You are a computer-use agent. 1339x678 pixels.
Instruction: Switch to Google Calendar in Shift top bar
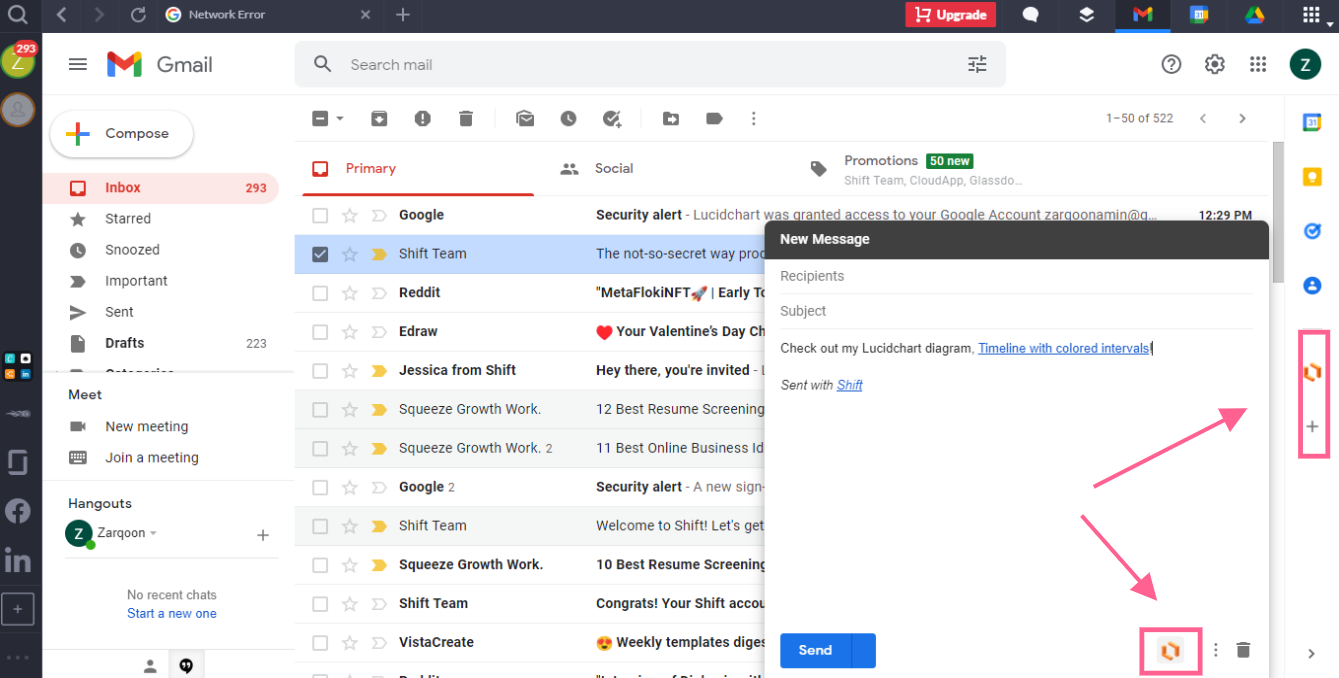pos(1199,14)
